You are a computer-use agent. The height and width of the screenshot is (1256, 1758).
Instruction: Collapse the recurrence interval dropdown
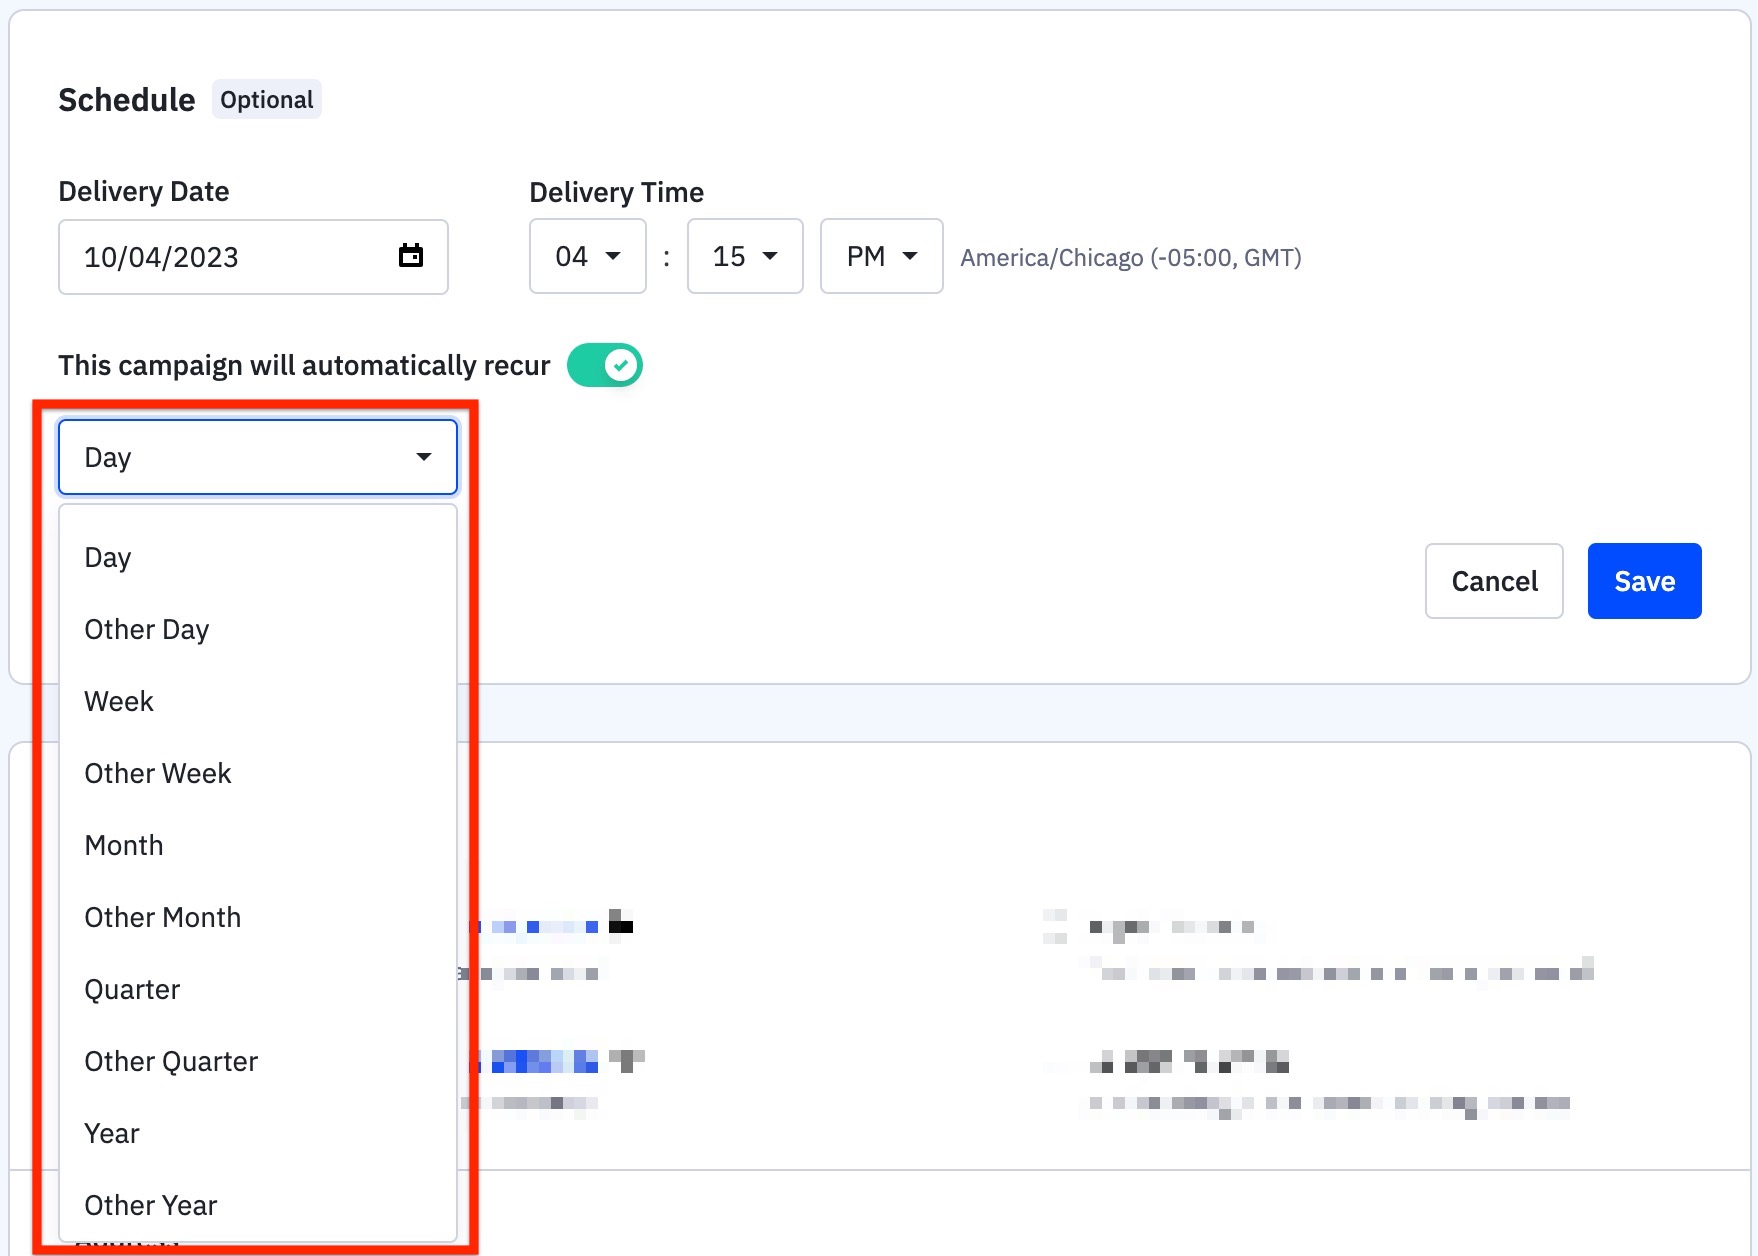tap(257, 457)
